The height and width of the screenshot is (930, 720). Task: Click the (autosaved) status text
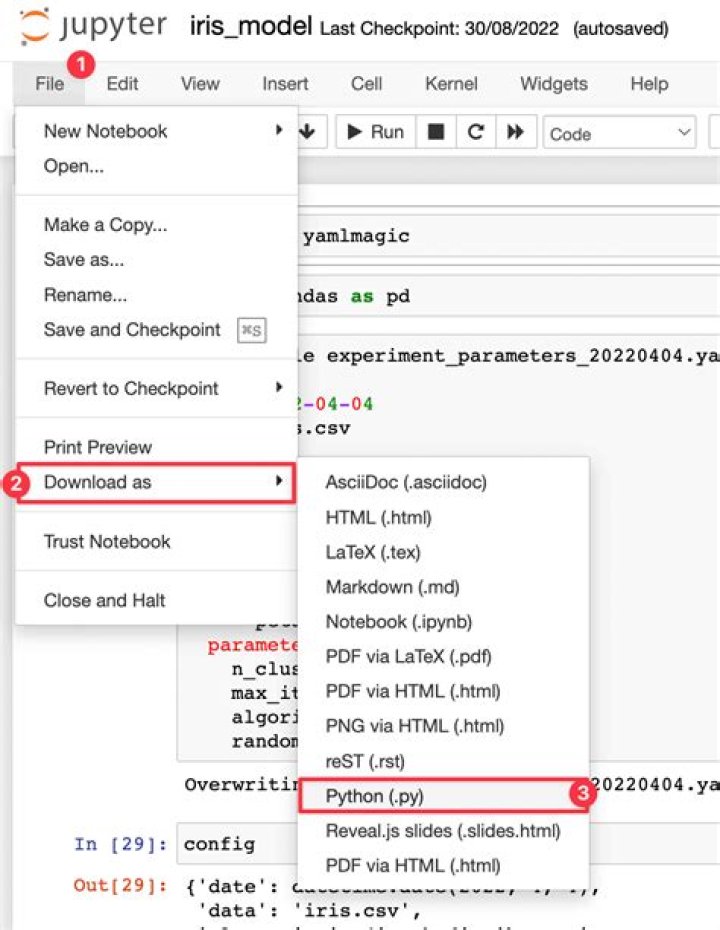click(621, 28)
